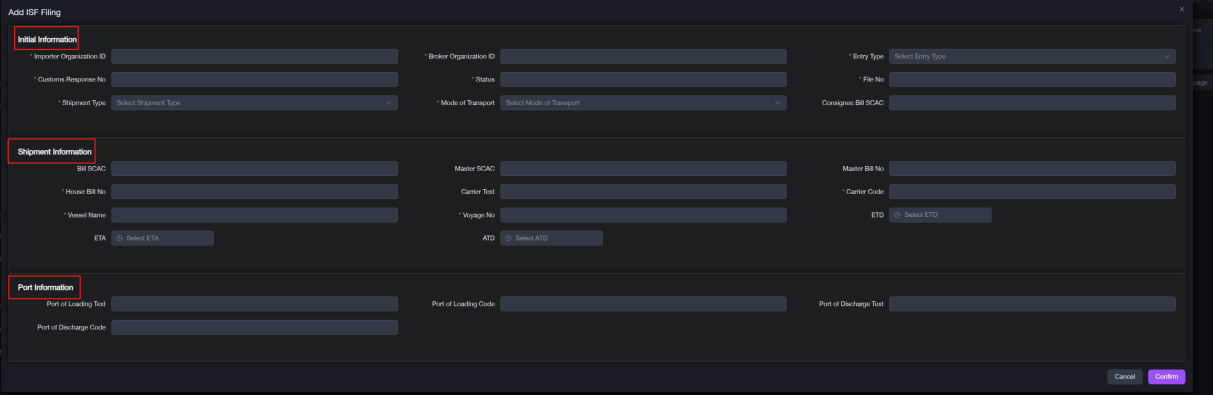The width and height of the screenshot is (1213, 395).
Task: Focus the Carrier Code input field
Action: 1032,191
